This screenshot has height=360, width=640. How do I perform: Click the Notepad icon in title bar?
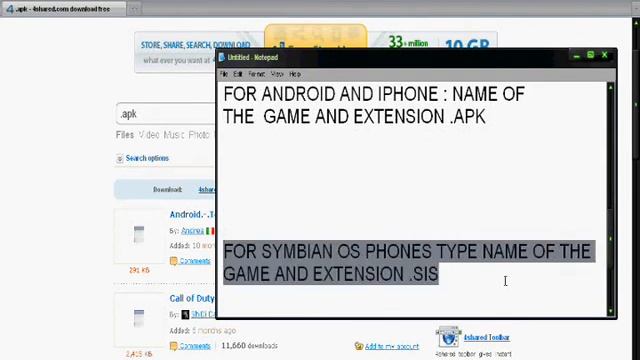click(x=222, y=58)
